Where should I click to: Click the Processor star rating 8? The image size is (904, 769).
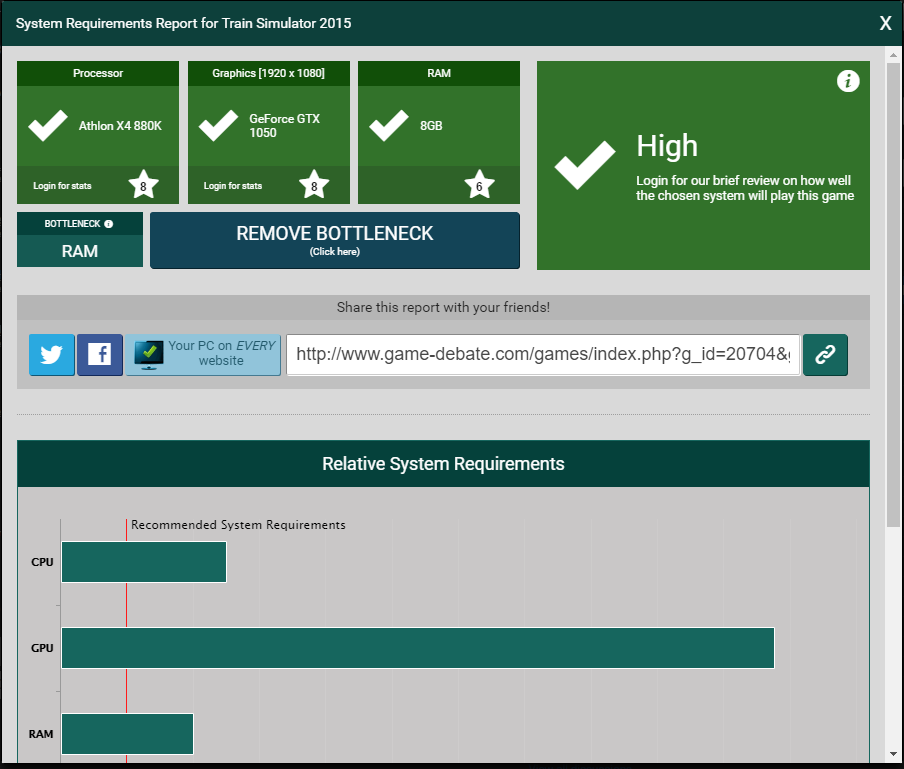[143, 185]
